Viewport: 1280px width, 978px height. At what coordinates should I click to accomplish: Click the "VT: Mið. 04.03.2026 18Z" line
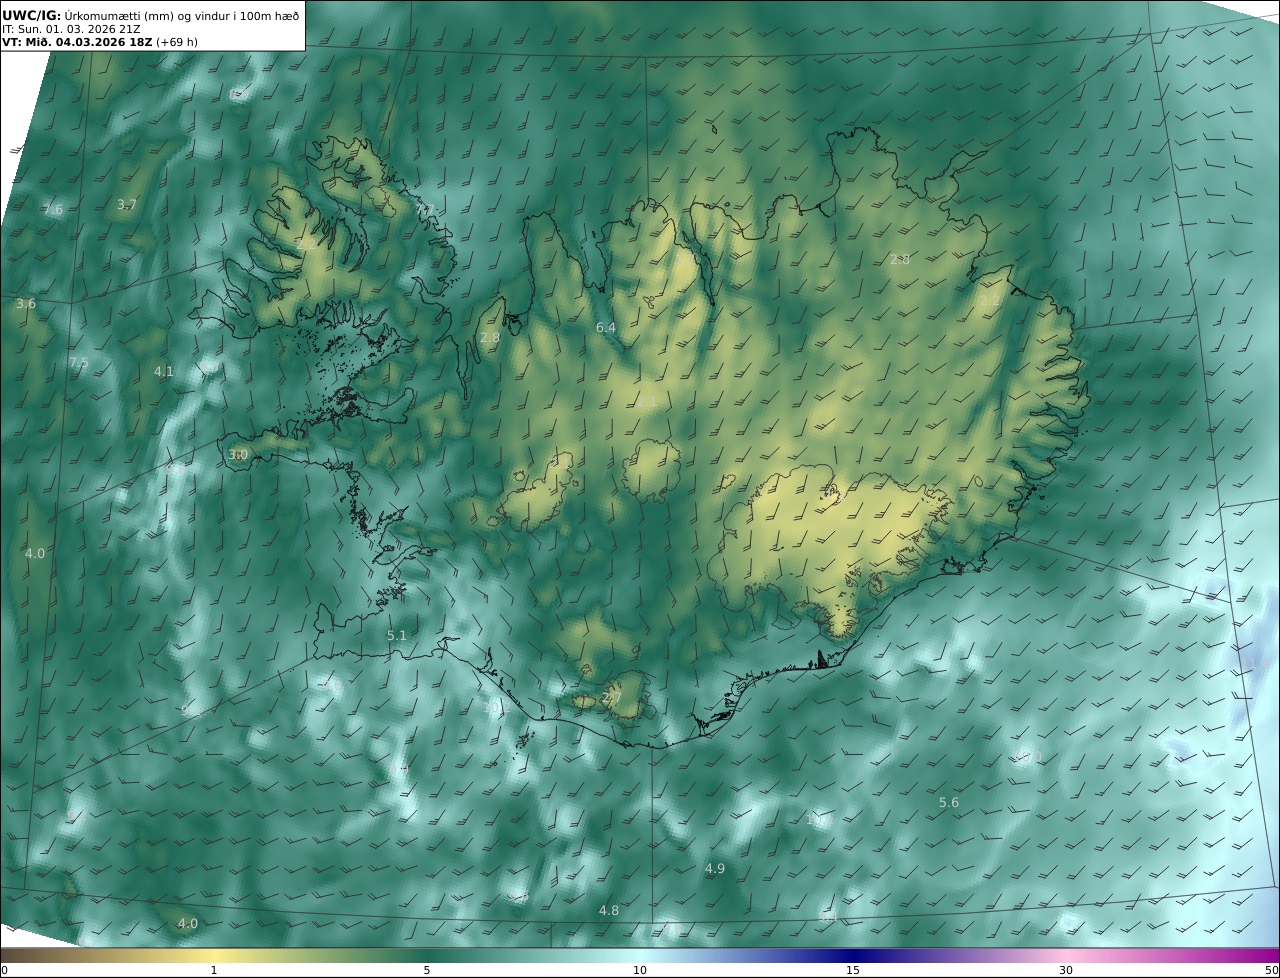[77, 42]
